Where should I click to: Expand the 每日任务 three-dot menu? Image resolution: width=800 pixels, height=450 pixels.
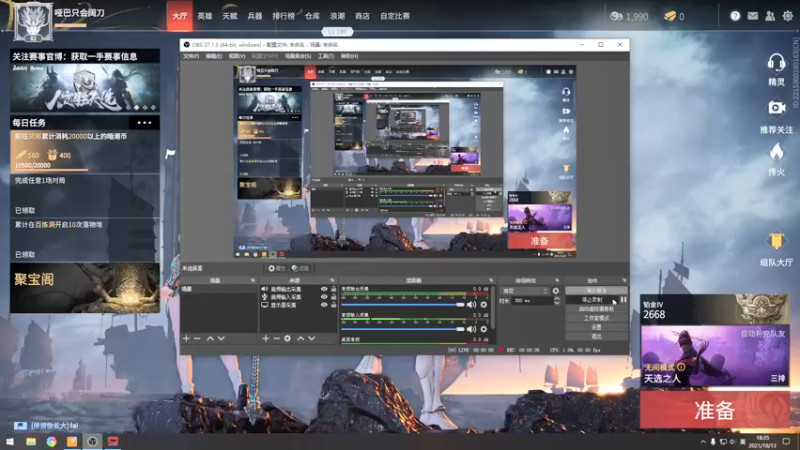(x=146, y=123)
